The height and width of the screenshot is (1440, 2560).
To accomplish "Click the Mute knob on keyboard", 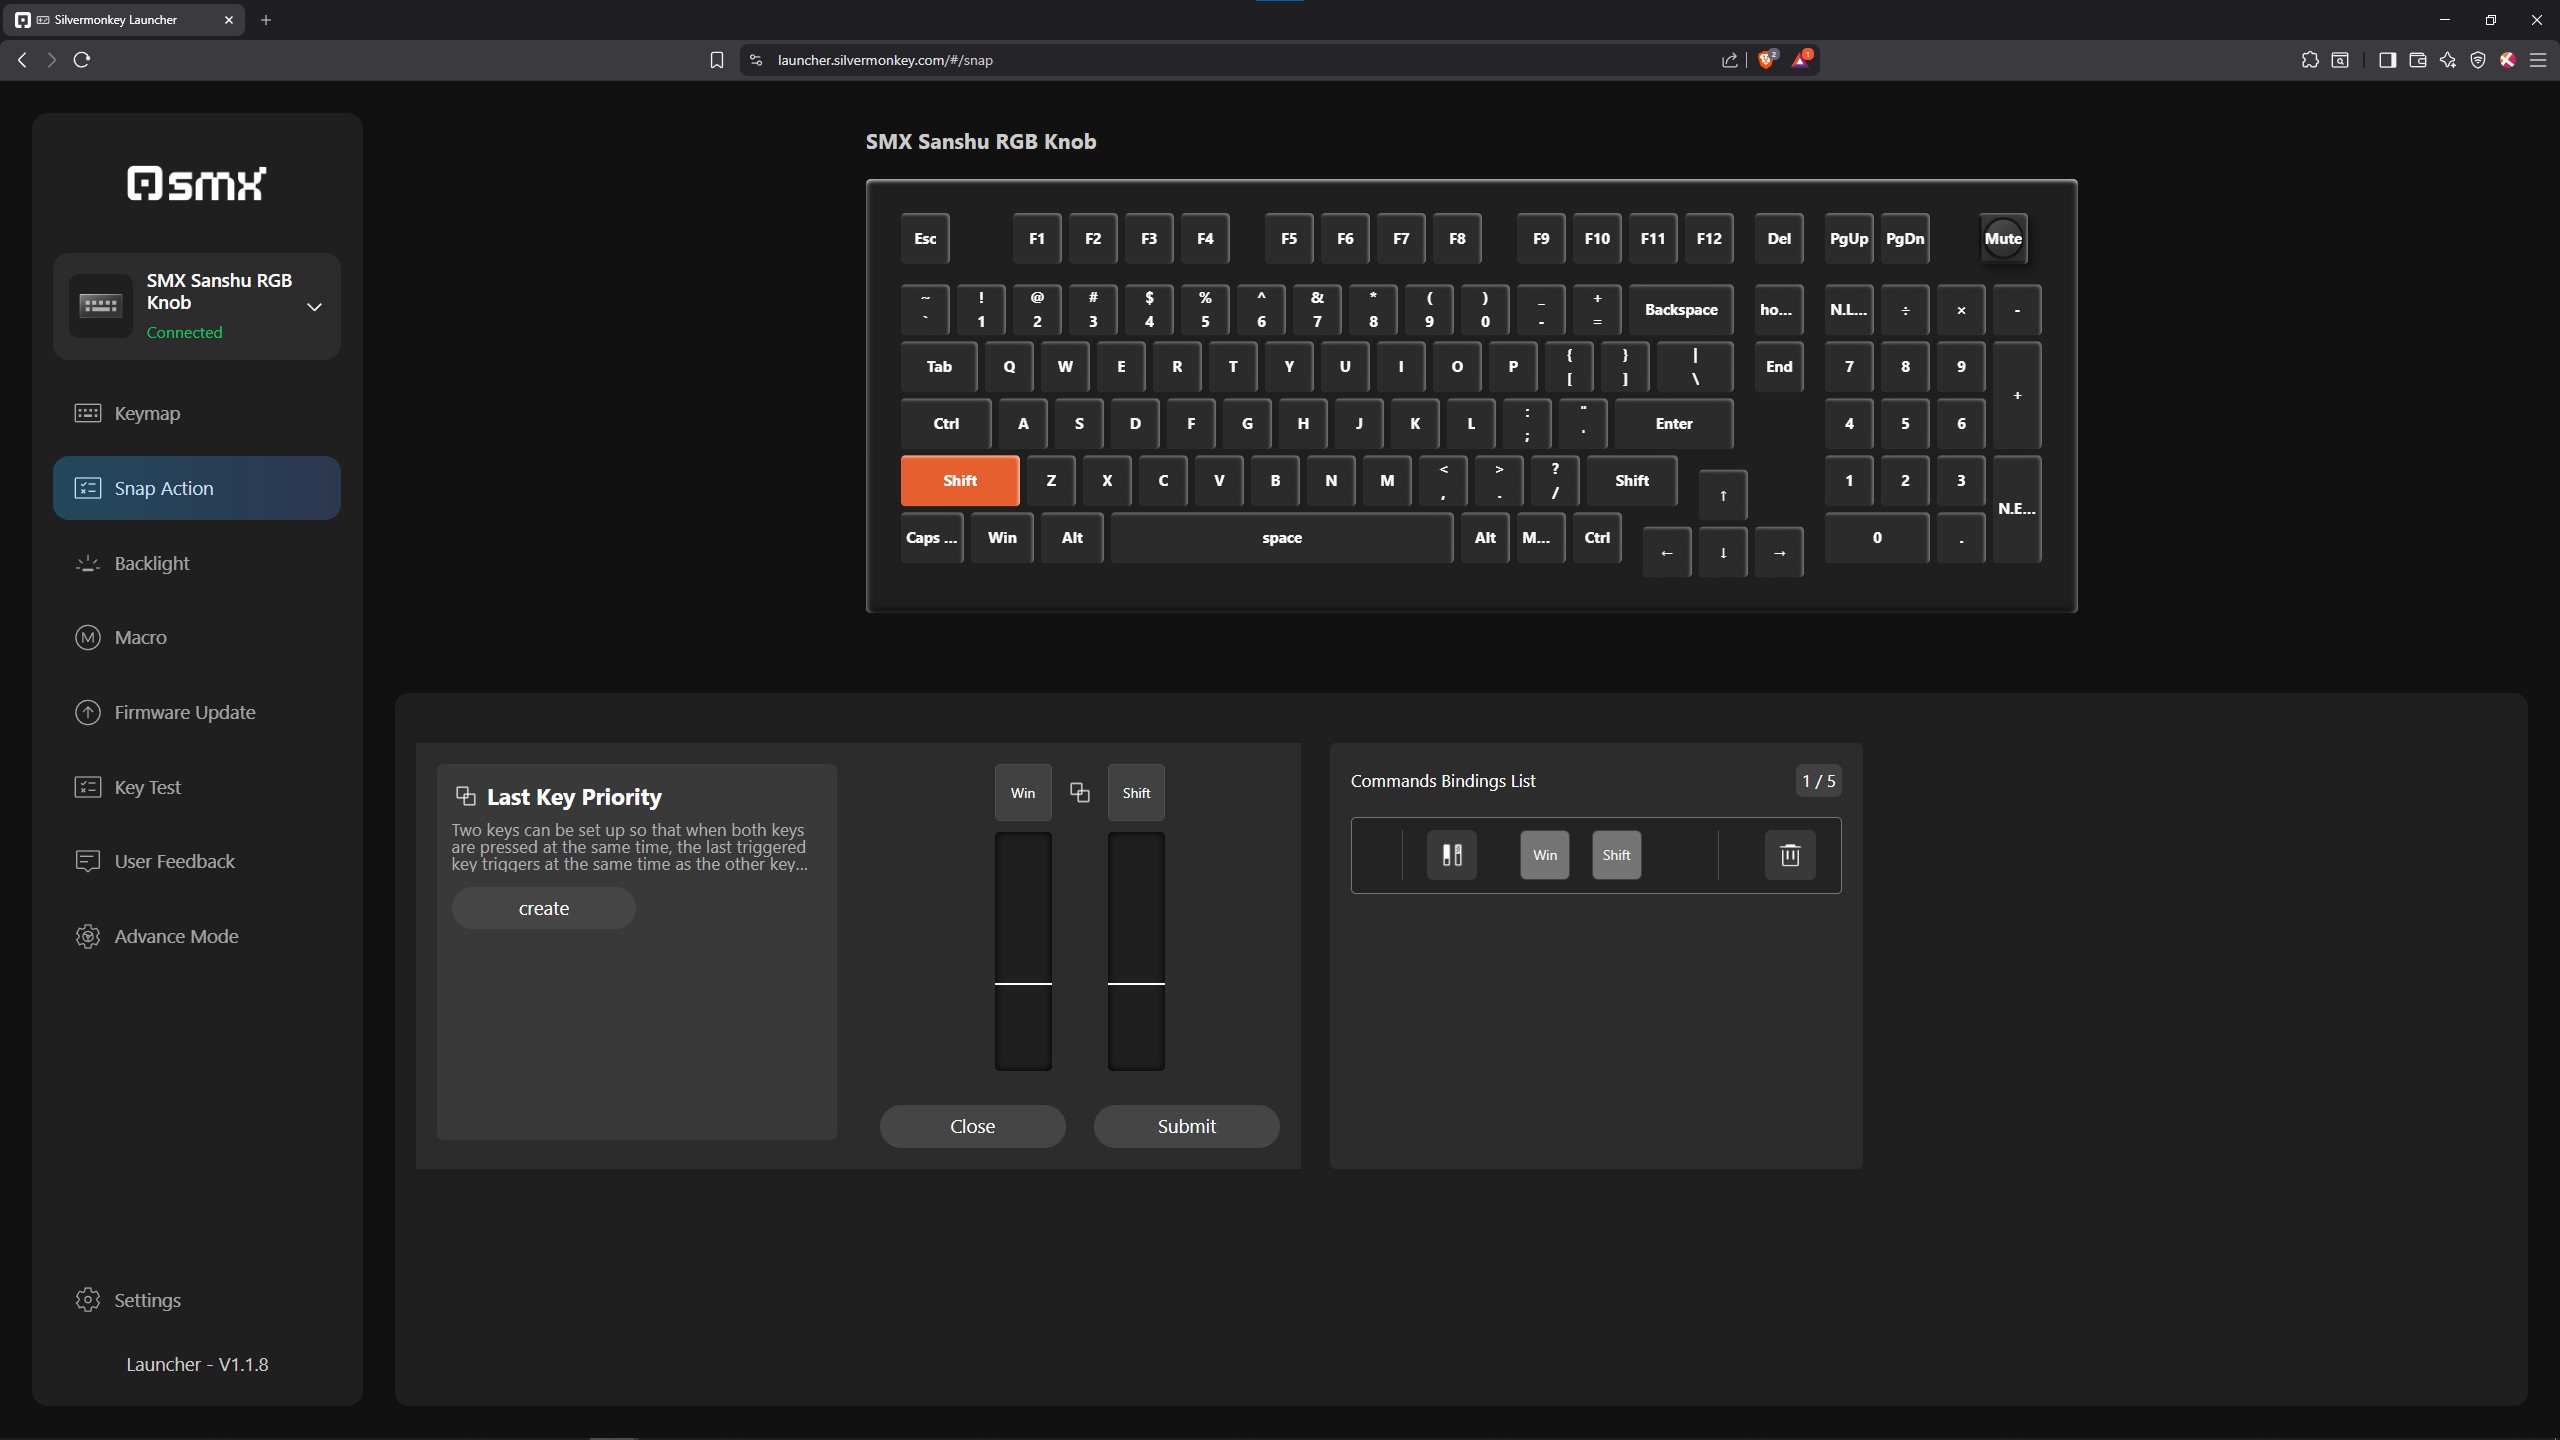I will click(x=2002, y=239).
